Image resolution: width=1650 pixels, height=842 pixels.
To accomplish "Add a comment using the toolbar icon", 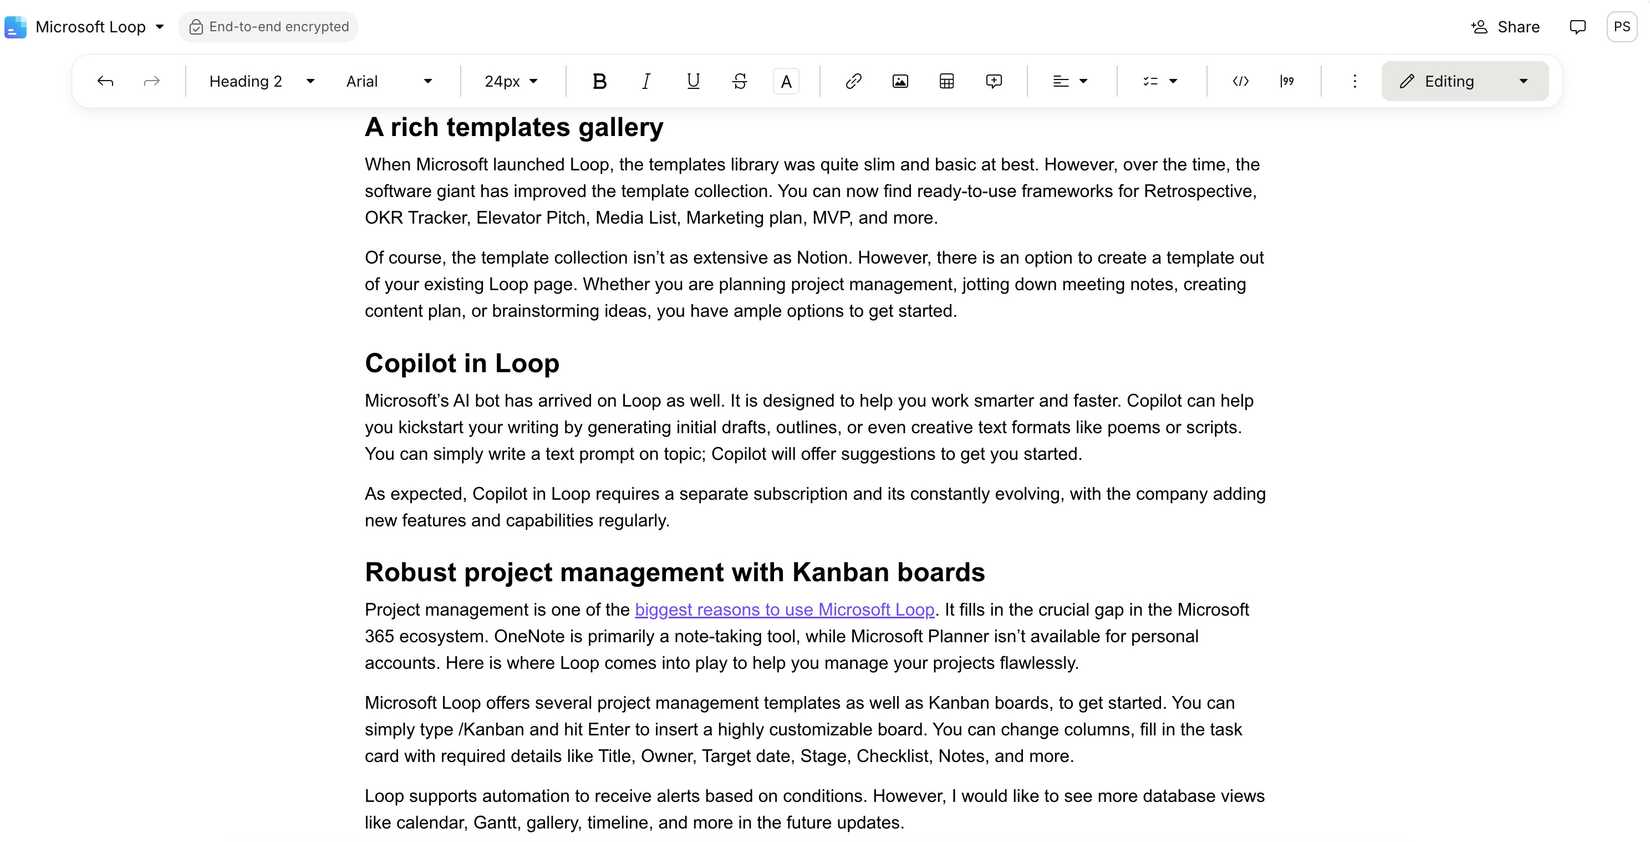I will coord(994,81).
